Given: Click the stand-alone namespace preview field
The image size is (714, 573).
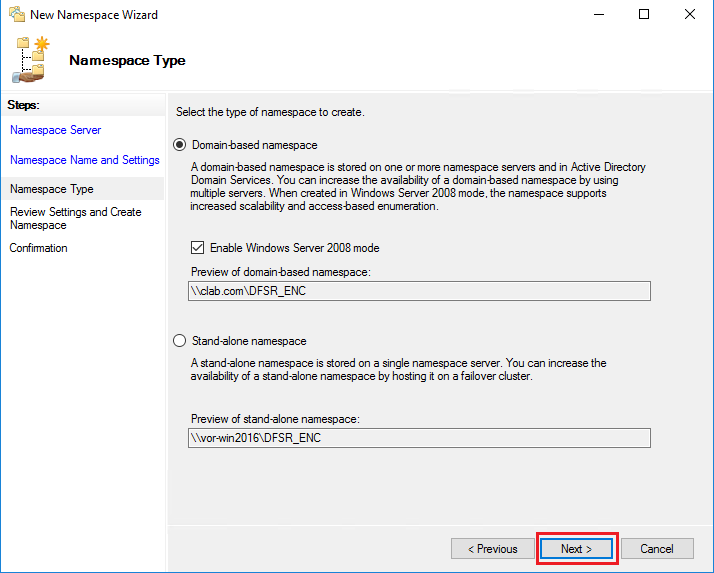Looking at the screenshot, I should (419, 438).
